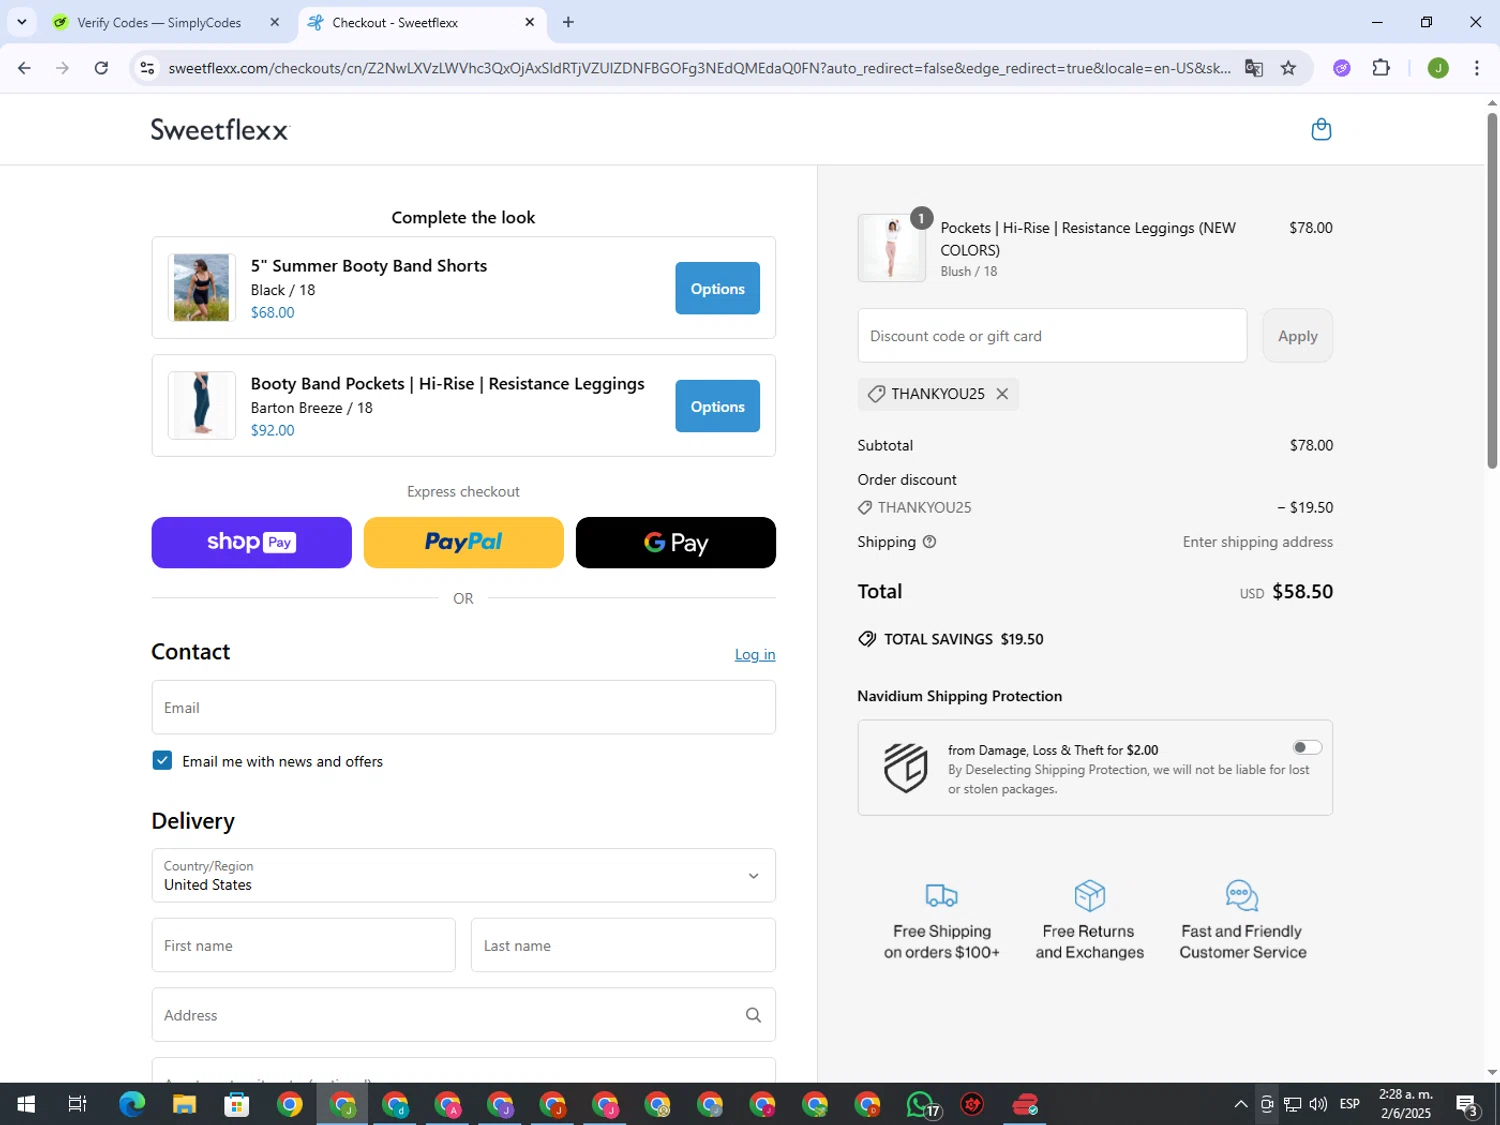Screen dimensions: 1500x1125
Task: Open the shopping bag cart icon
Action: 1321,129
